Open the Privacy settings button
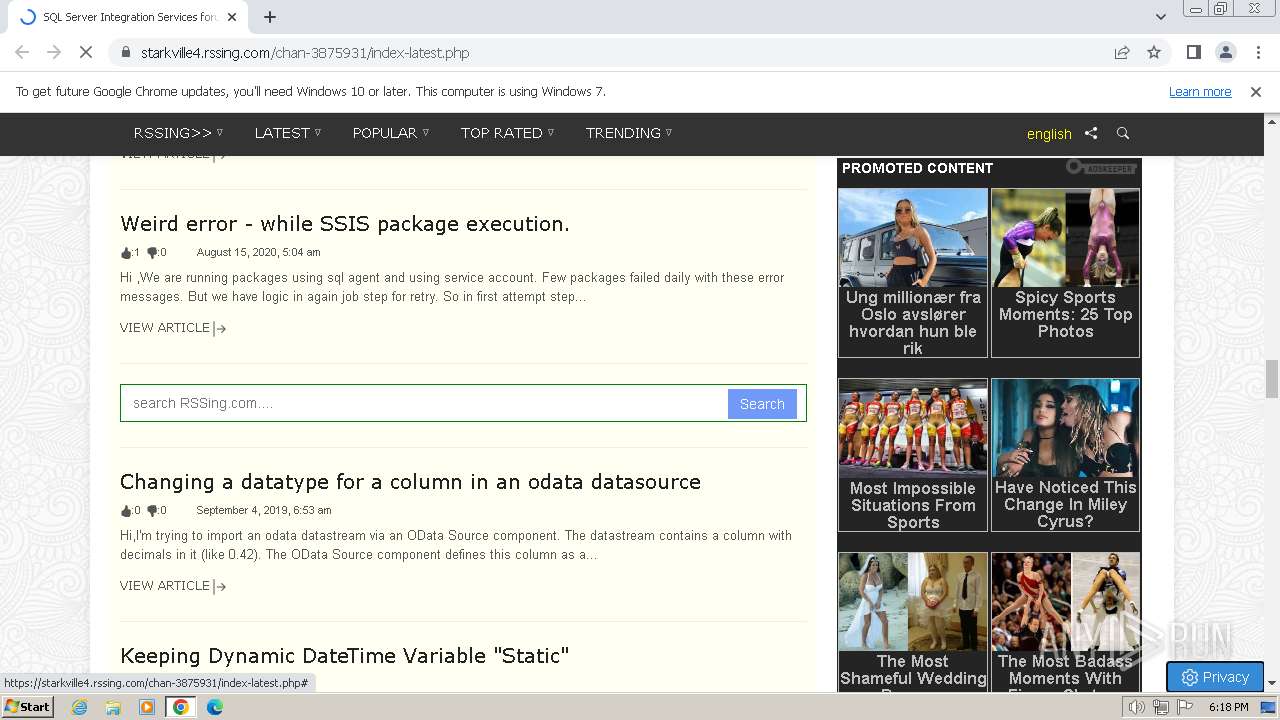Image resolution: width=1280 pixels, height=720 pixels. pos(1215,677)
